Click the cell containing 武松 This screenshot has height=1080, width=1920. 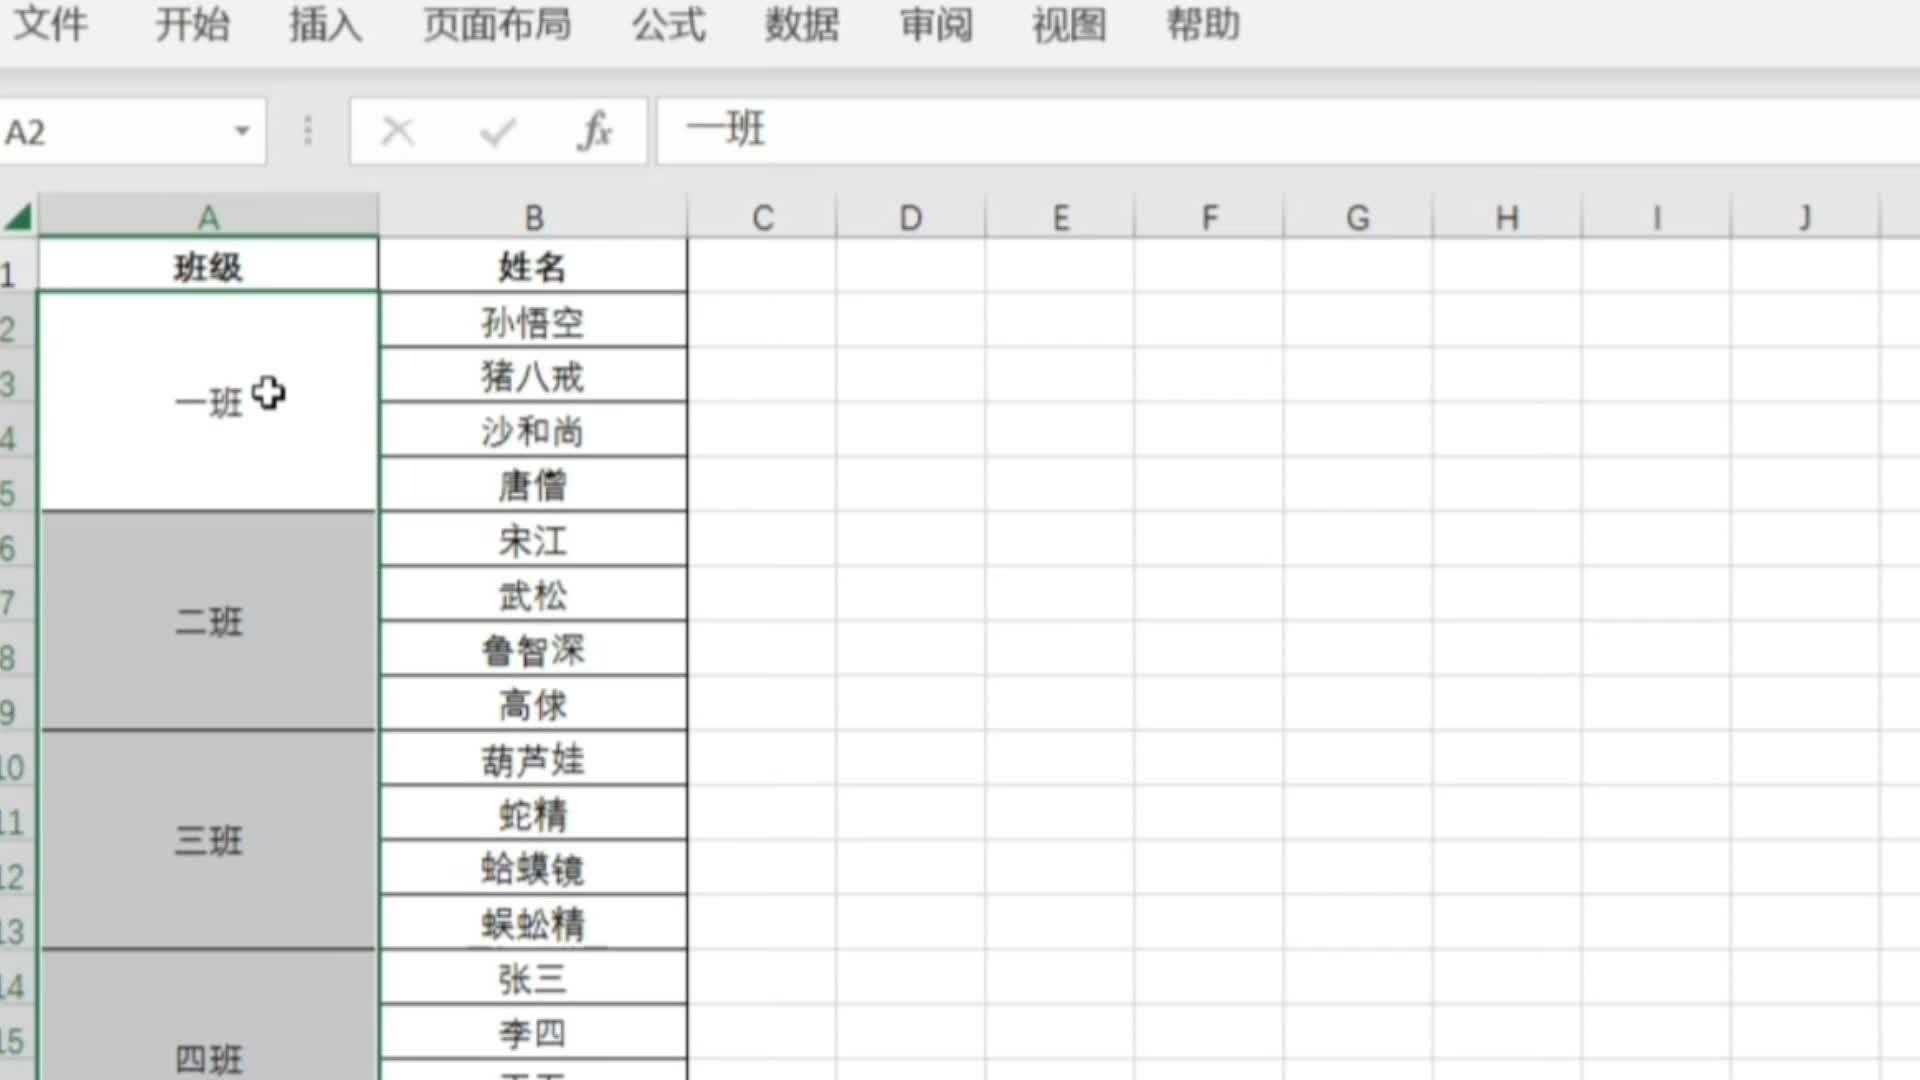coord(533,595)
